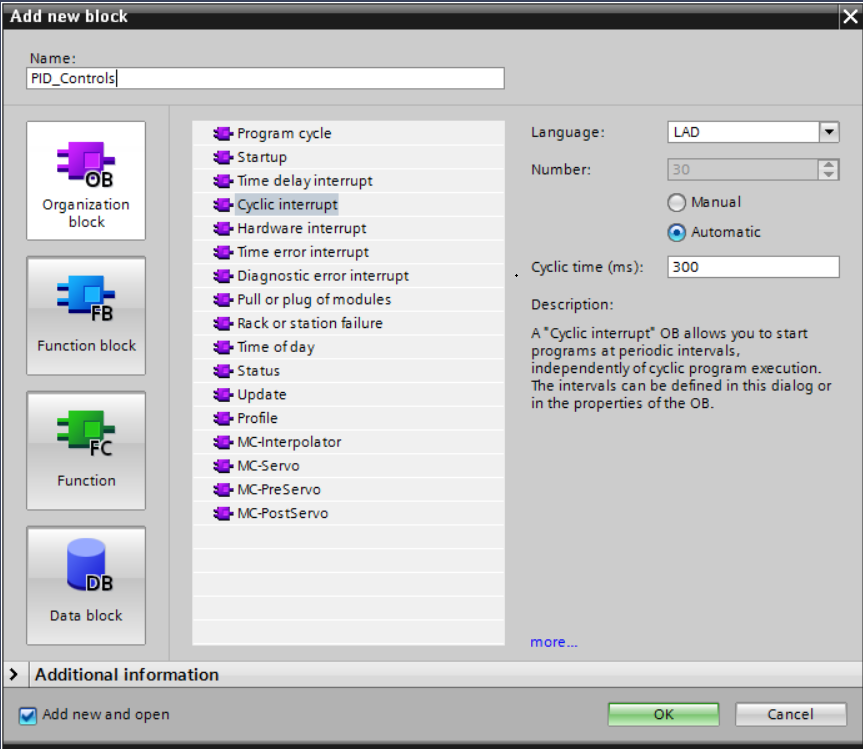863x749 pixels.
Task: Open the Language dropdown
Action: tap(829, 132)
